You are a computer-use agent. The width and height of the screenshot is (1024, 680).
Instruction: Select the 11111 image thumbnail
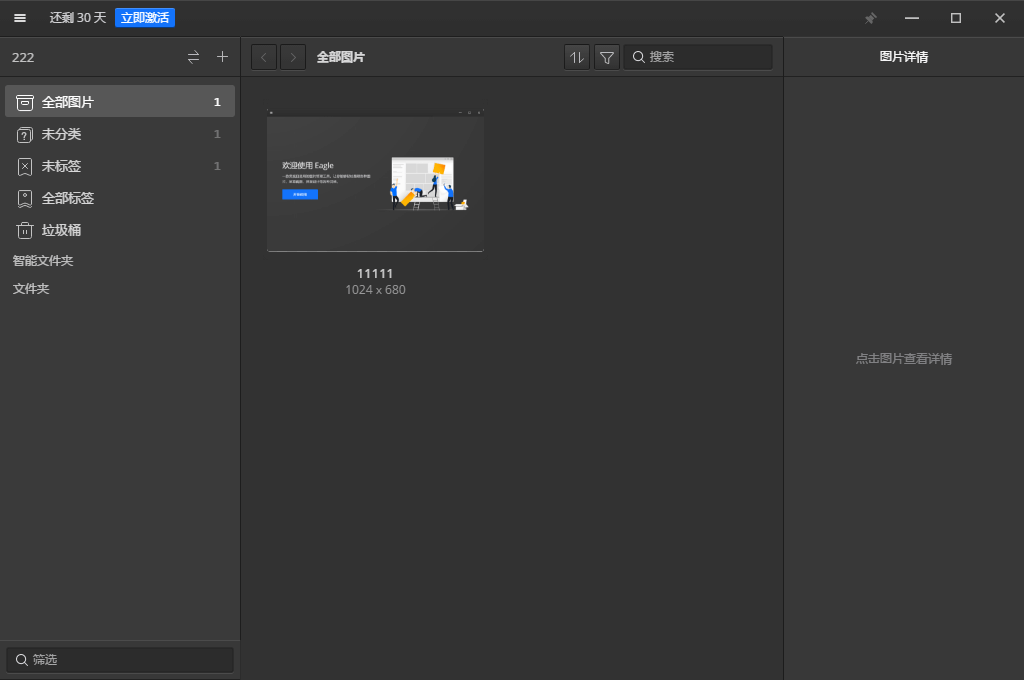pos(375,181)
